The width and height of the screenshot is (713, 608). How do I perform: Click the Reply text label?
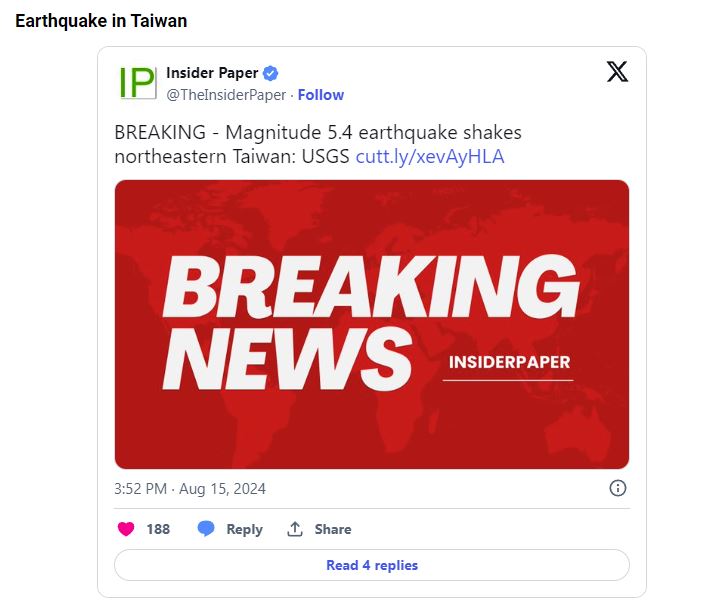[x=245, y=529]
